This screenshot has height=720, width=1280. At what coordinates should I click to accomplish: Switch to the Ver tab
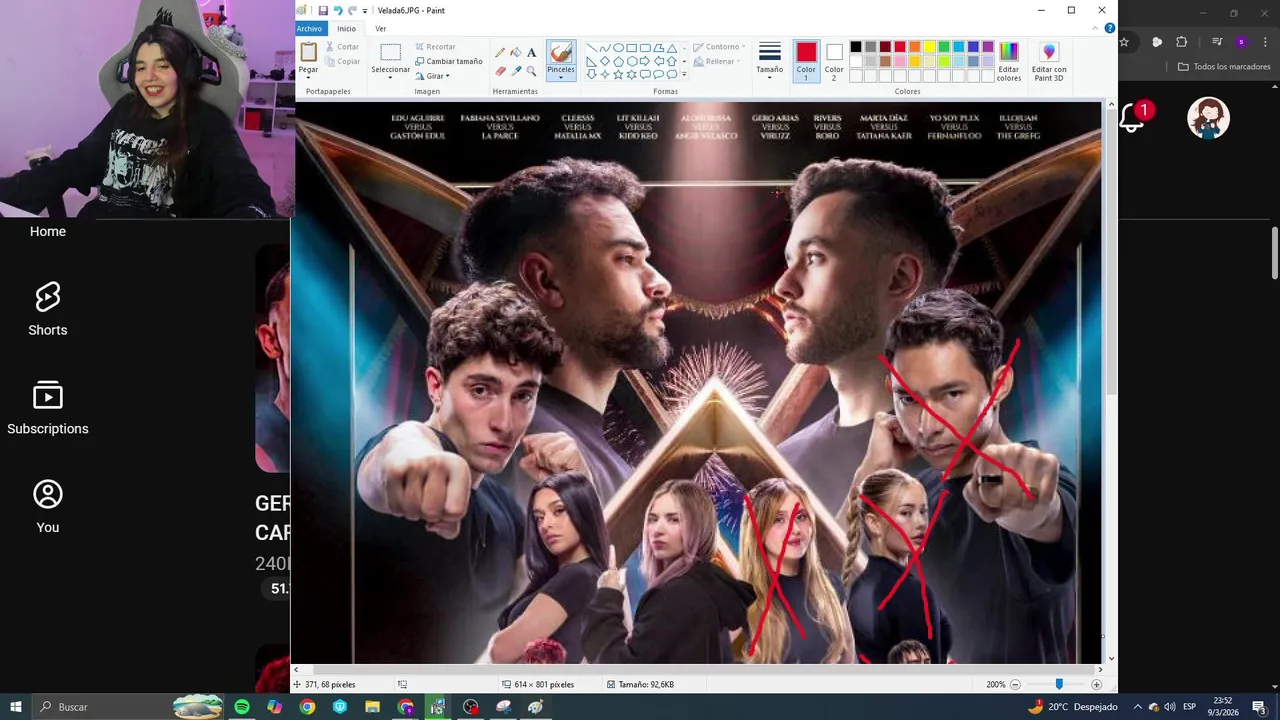[x=380, y=29]
